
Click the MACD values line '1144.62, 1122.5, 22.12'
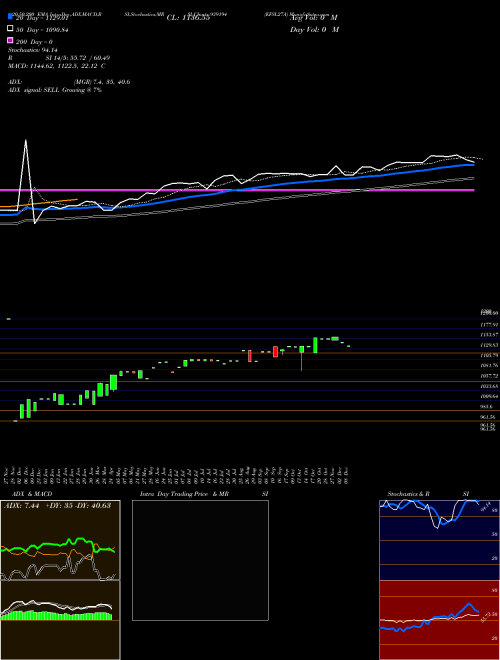[x=64, y=66]
